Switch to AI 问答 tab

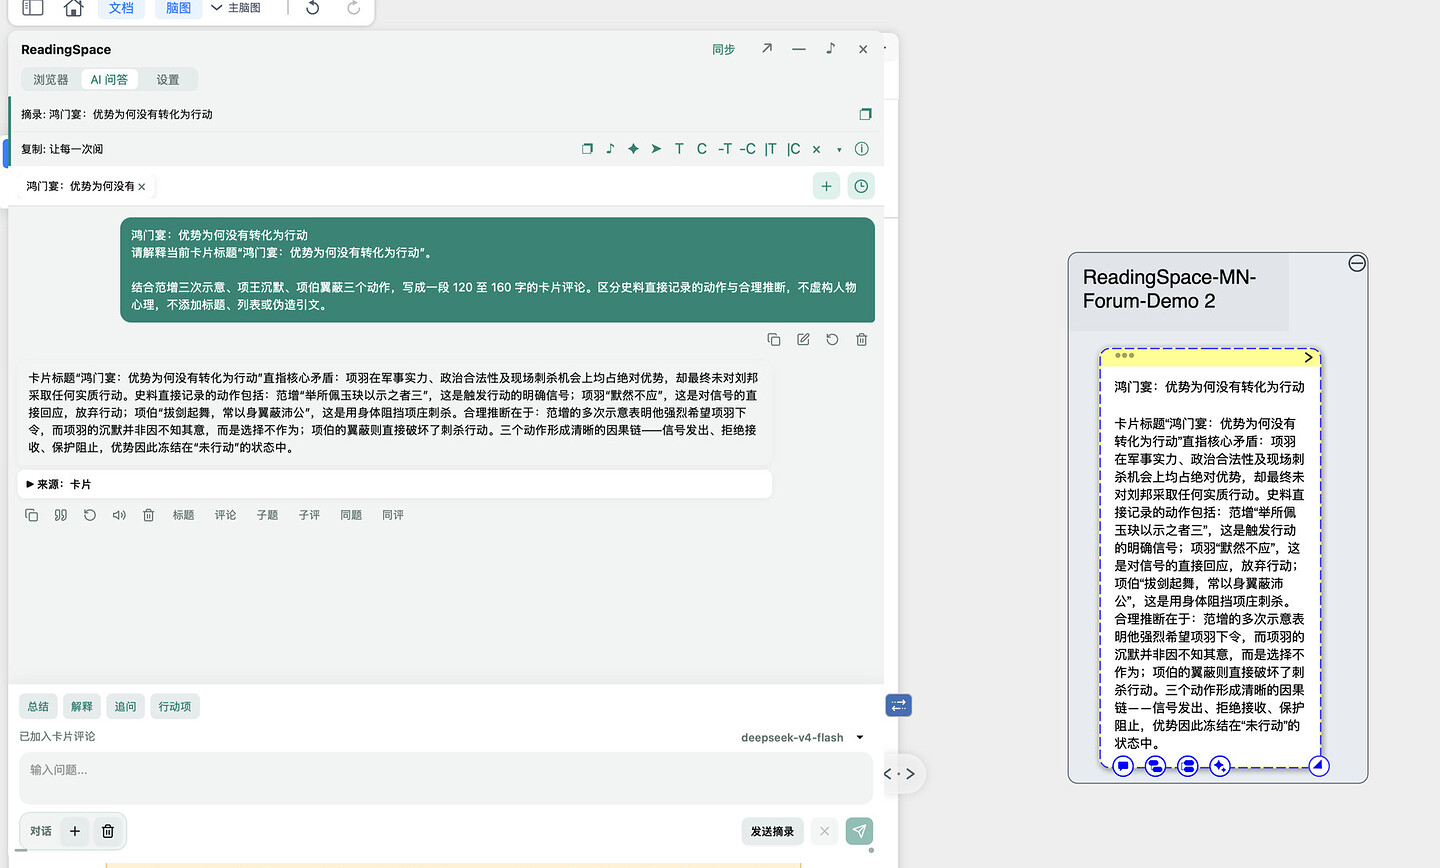(x=109, y=80)
